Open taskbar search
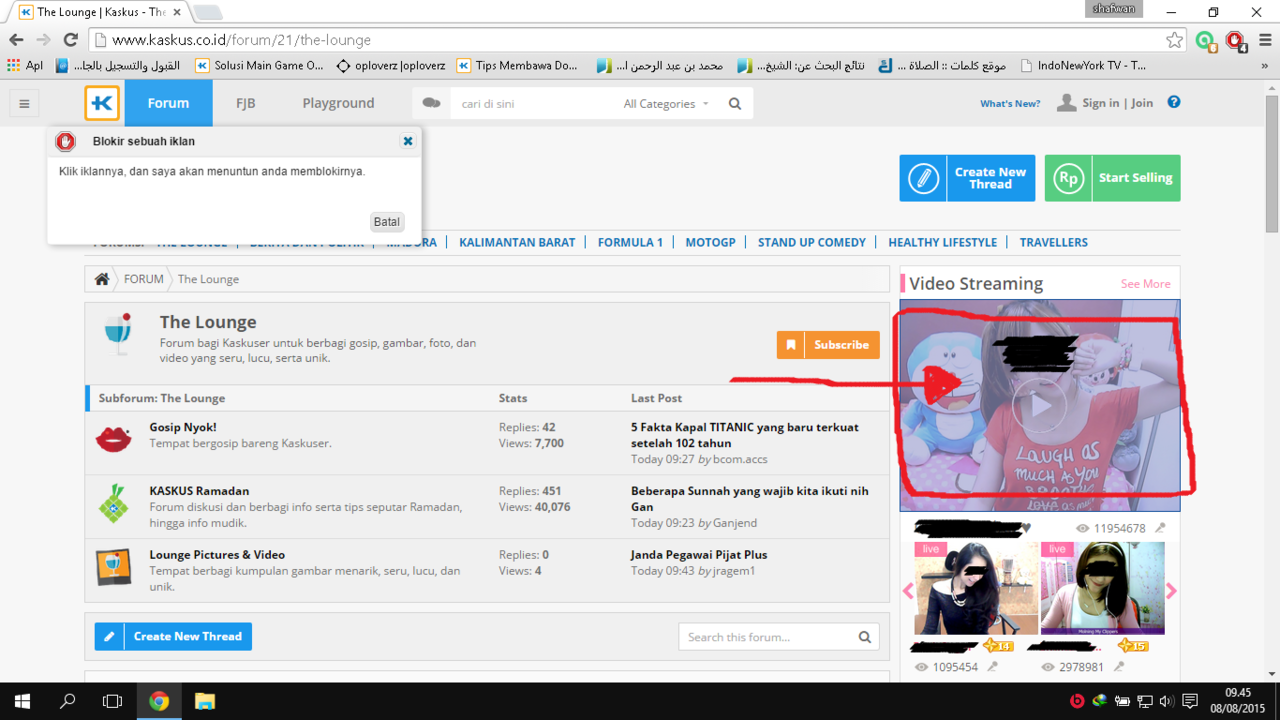Screen dimensions: 1280x720 [x=68, y=701]
